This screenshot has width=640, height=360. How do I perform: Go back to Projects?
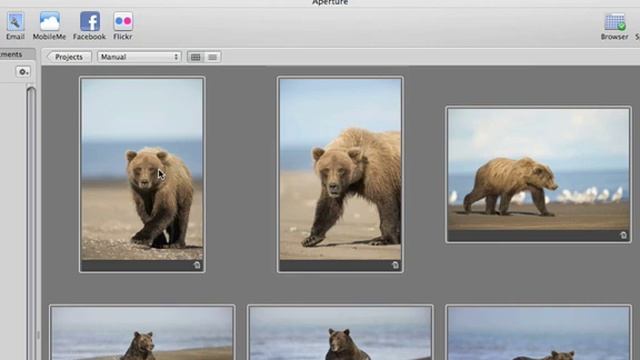tap(69, 57)
